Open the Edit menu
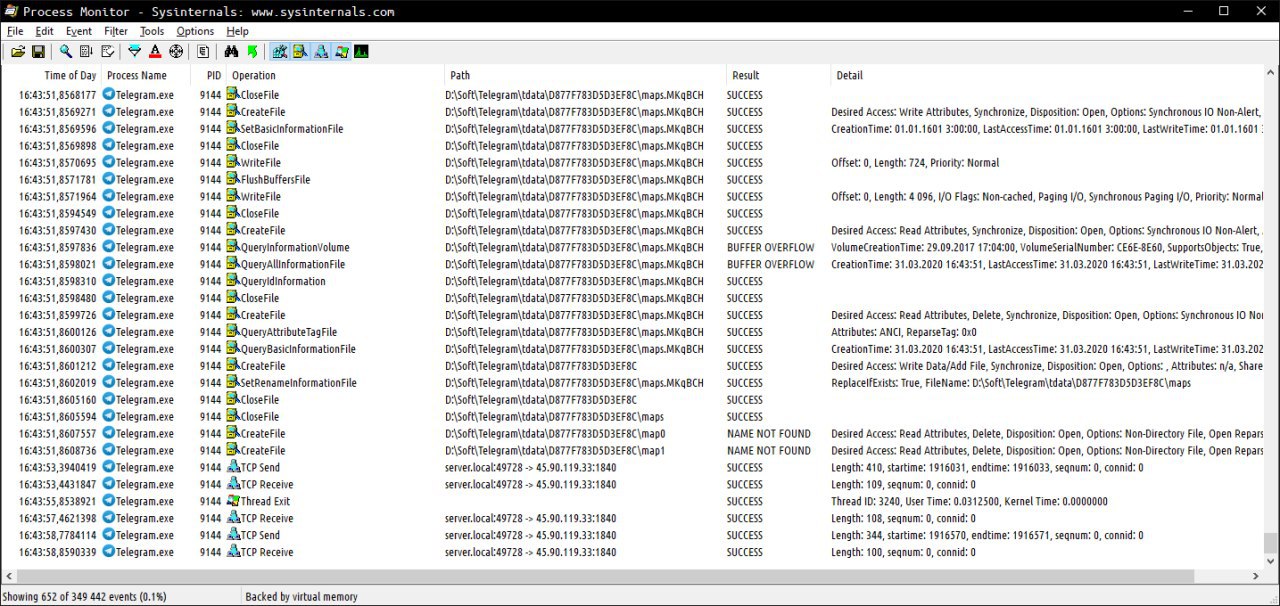This screenshot has height=606, width=1280. click(x=44, y=31)
